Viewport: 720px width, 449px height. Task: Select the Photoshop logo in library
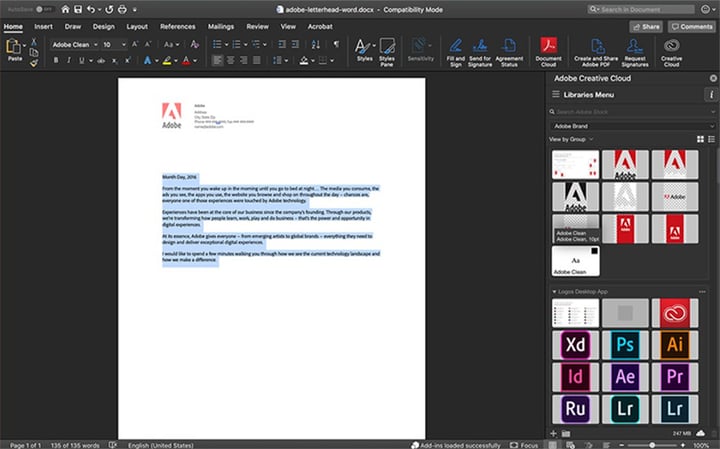624,346
